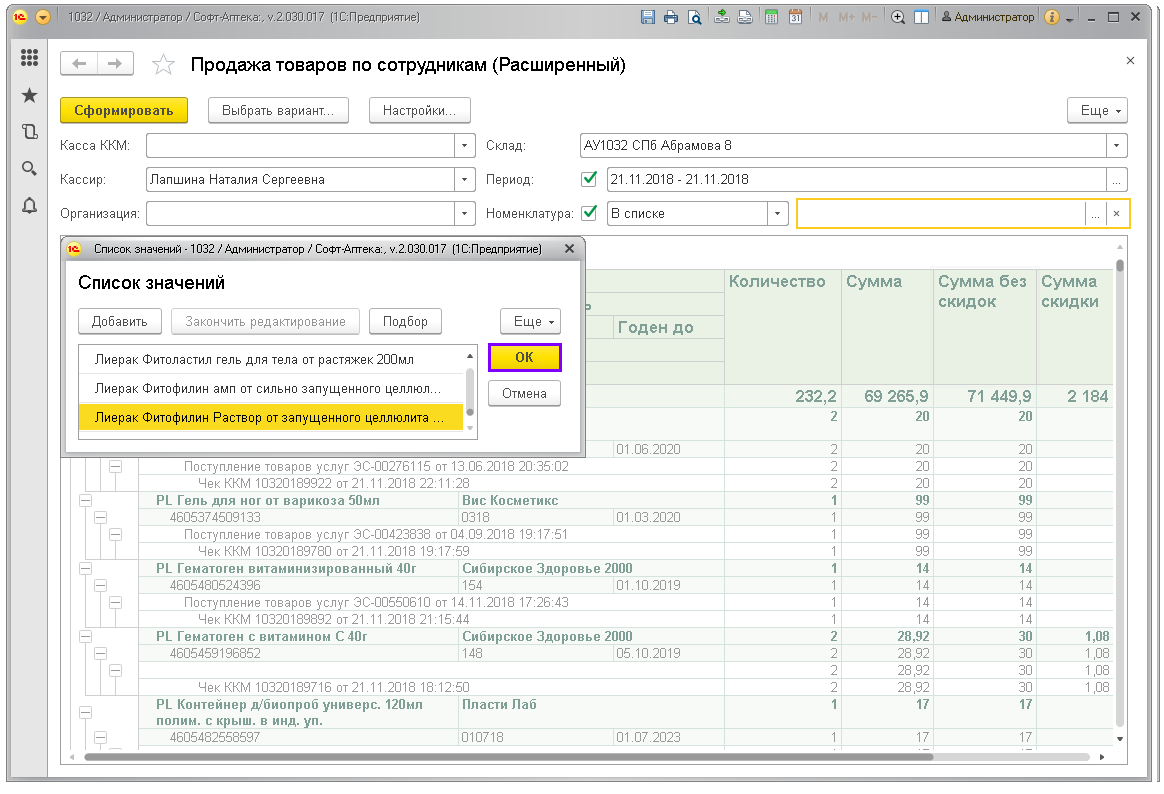Open the calendar icon in top toolbar
1164x794 pixels.
795,17
